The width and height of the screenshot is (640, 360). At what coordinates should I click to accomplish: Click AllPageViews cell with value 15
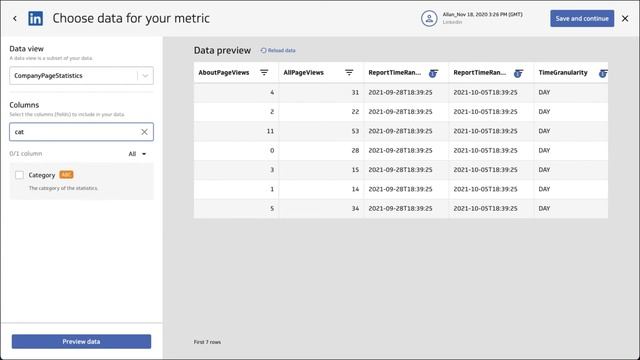[321, 170]
